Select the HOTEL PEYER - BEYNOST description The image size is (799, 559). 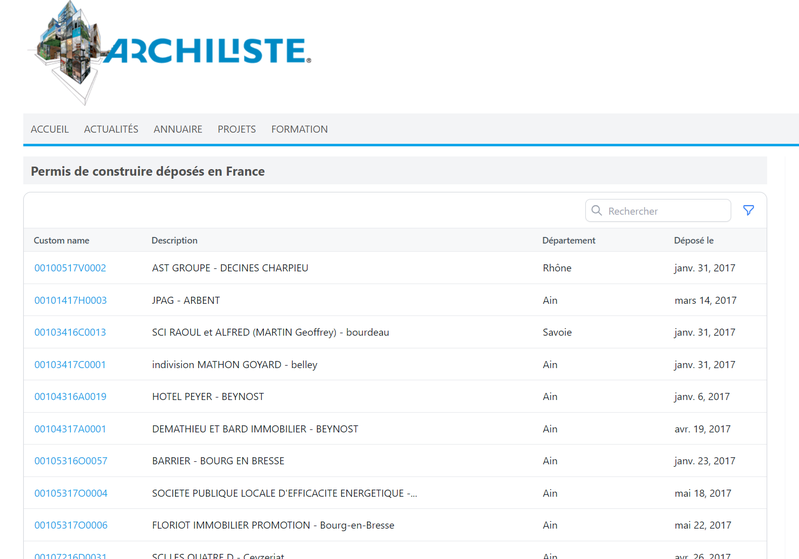[x=208, y=396]
